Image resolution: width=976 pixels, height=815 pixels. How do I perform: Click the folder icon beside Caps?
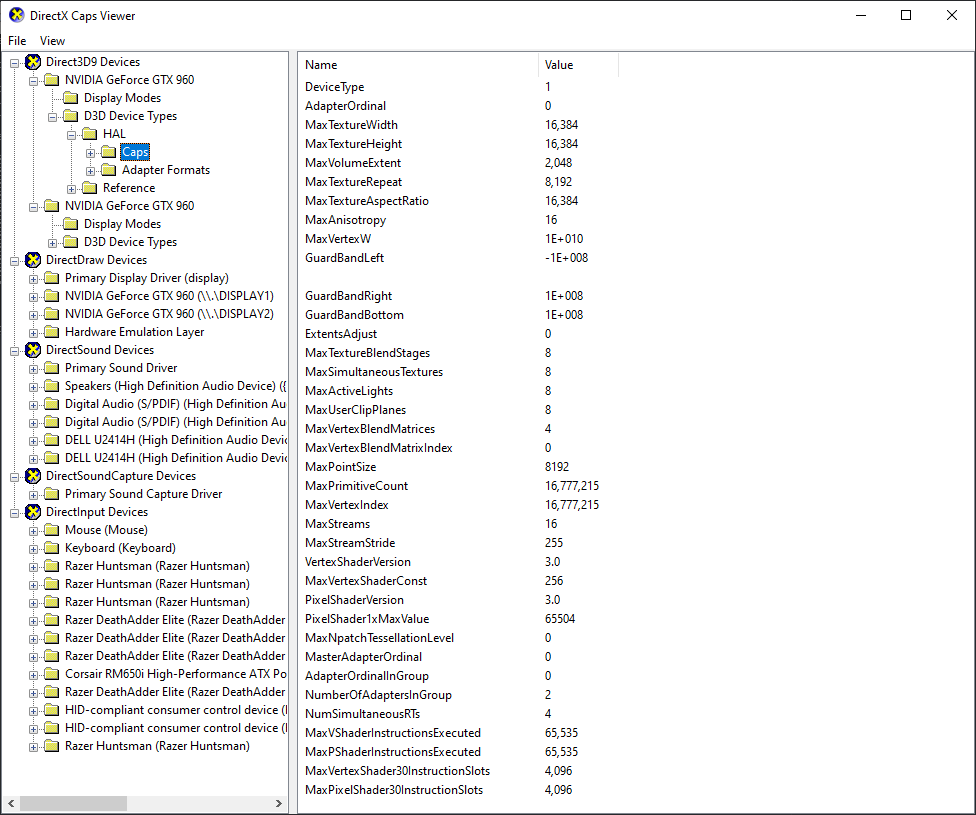[109, 152]
